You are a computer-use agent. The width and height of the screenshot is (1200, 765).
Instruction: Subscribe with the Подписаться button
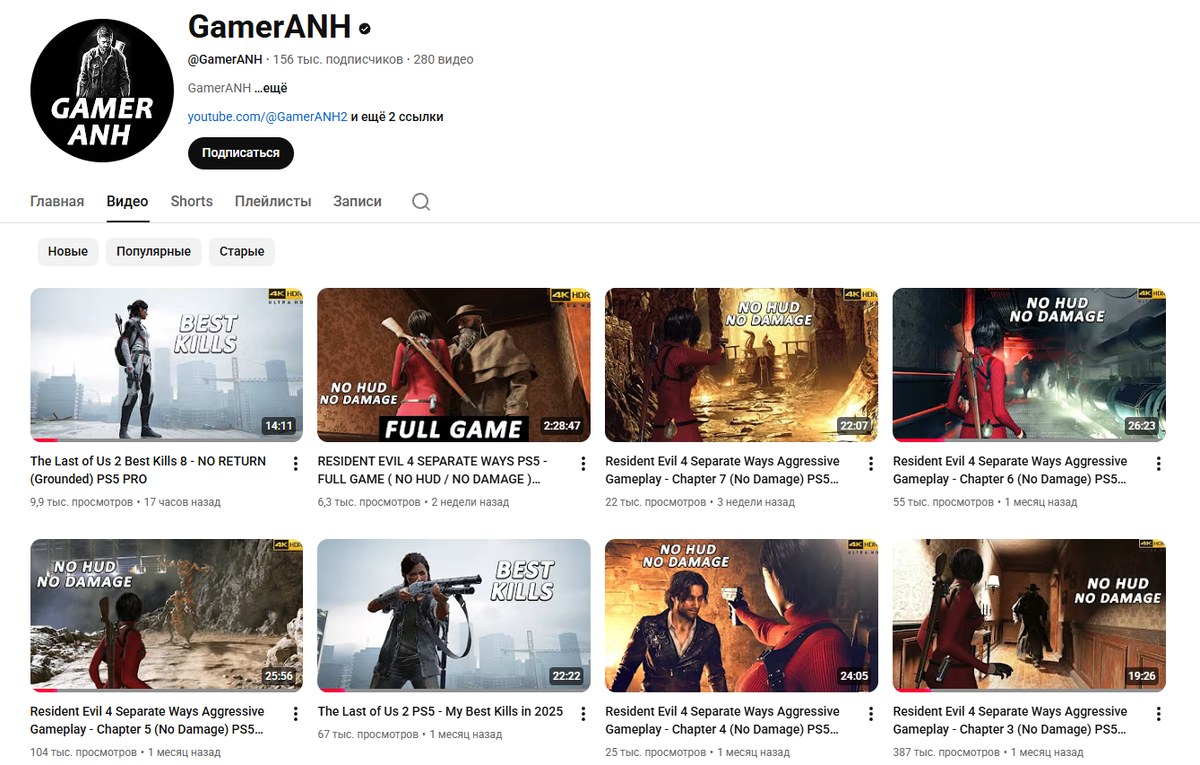[241, 153]
